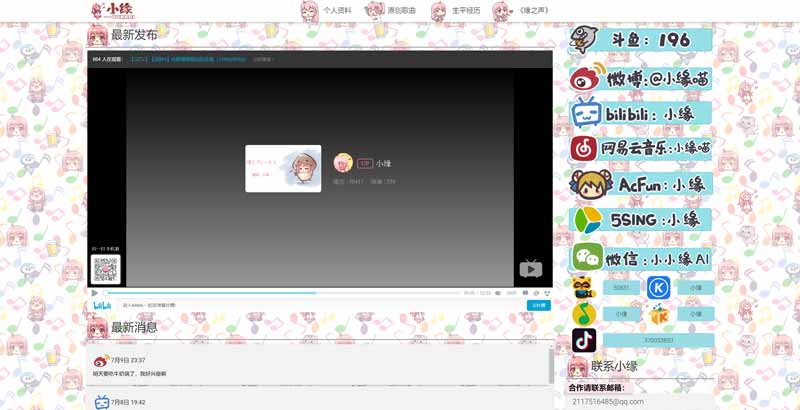
Task: Click the 联系小缘 section heading
Action: coord(614,366)
